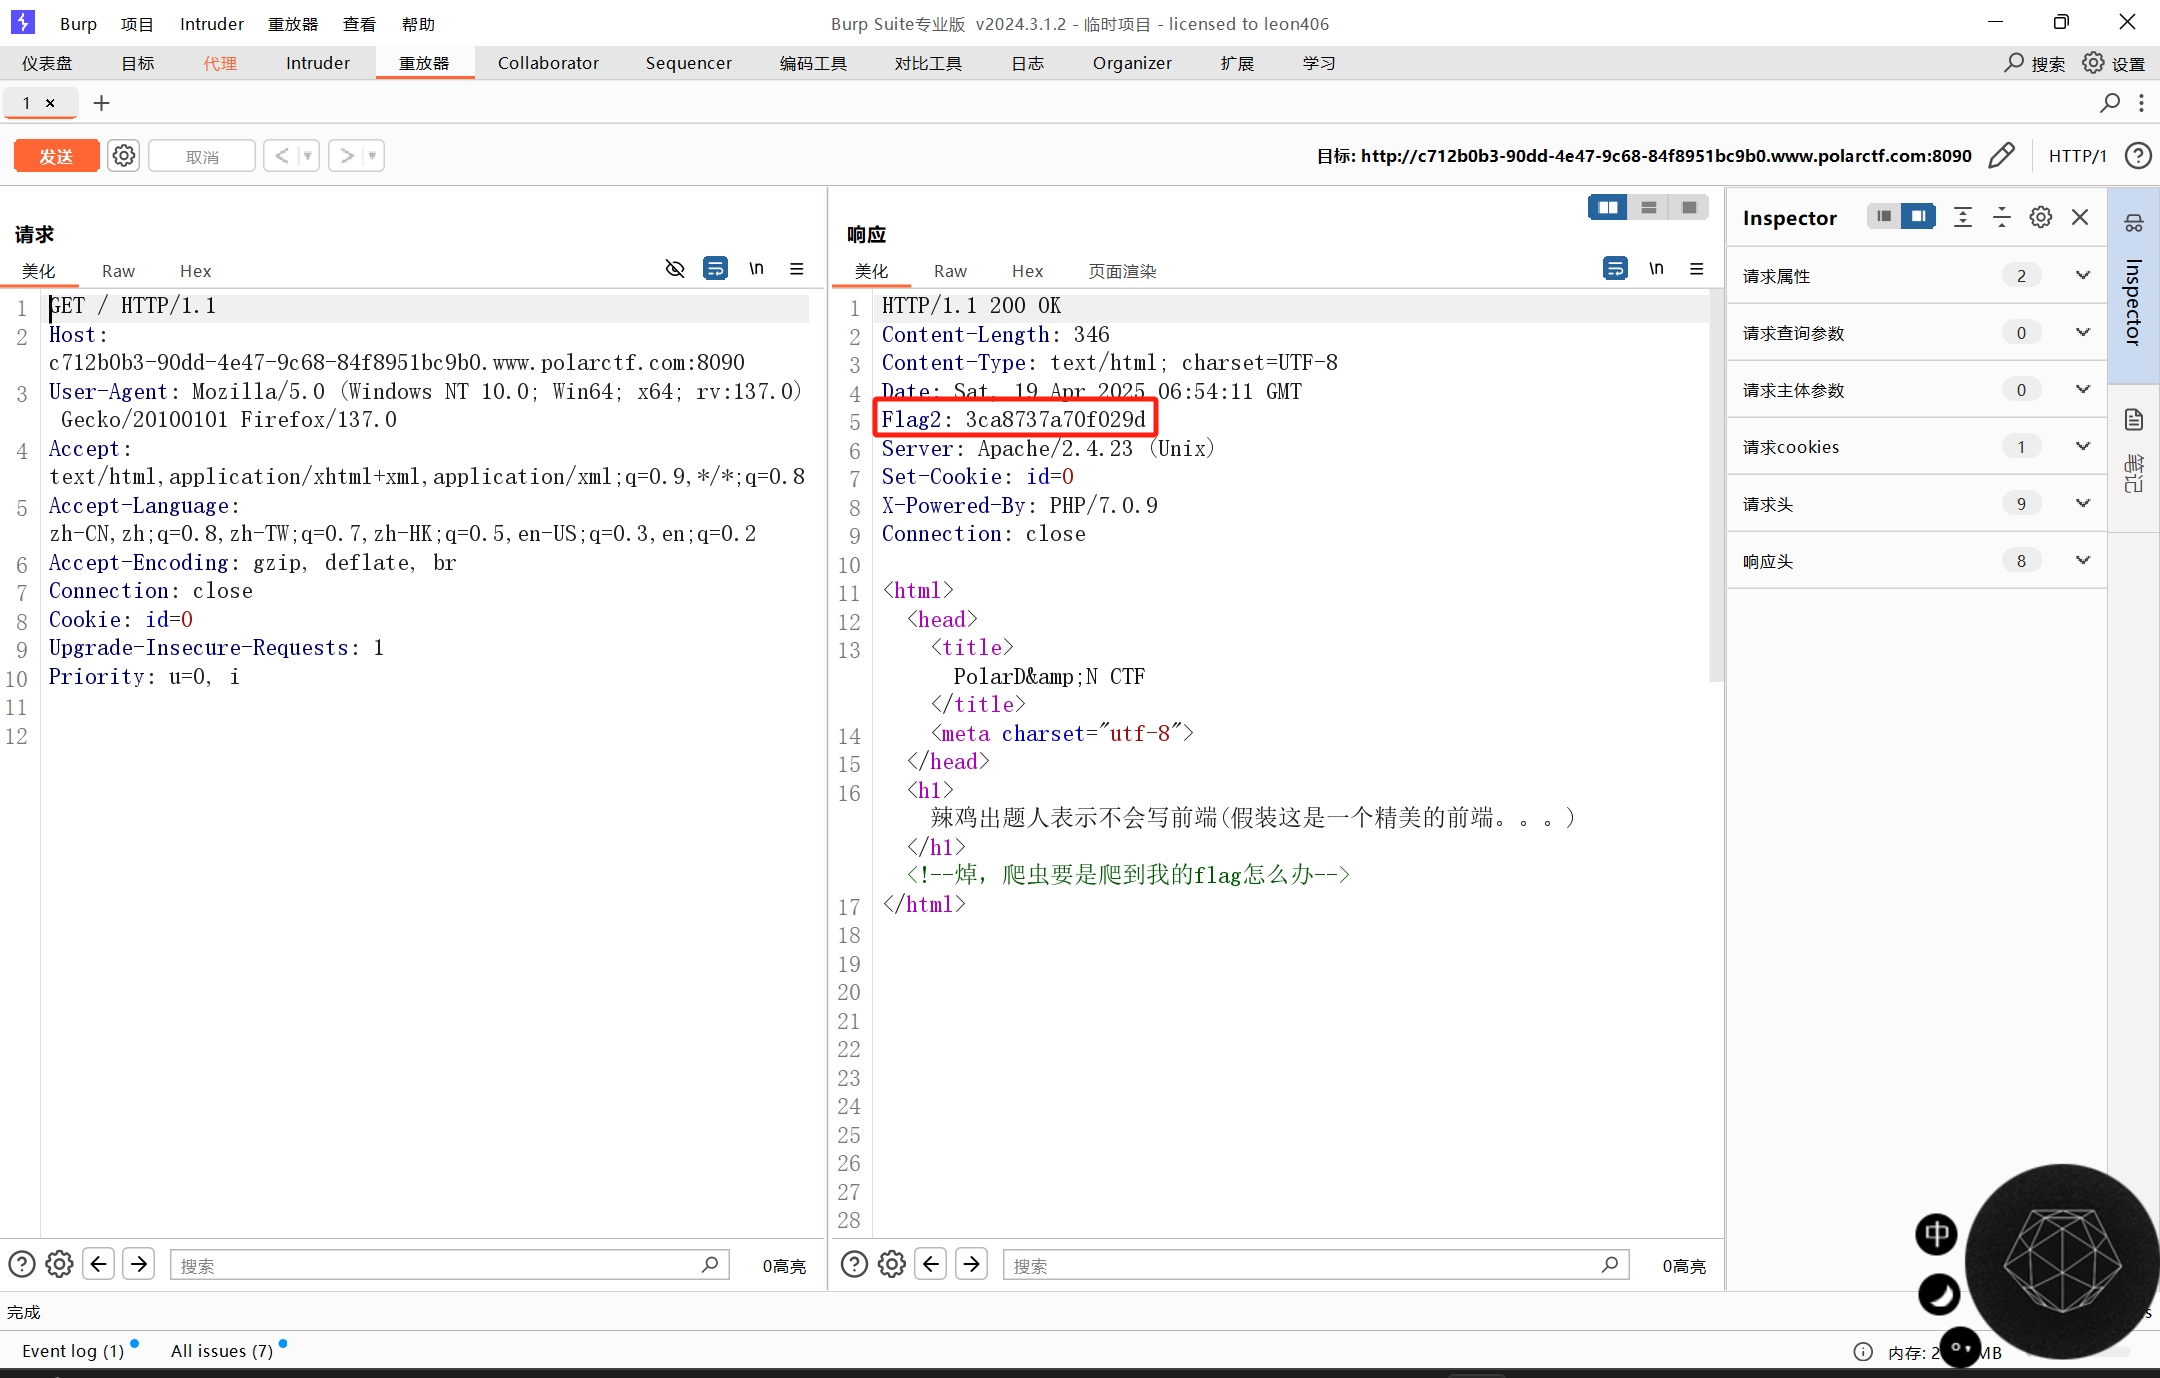Click the pencil icon to edit target
The height and width of the screenshot is (1378, 2160).
pos(2002,156)
